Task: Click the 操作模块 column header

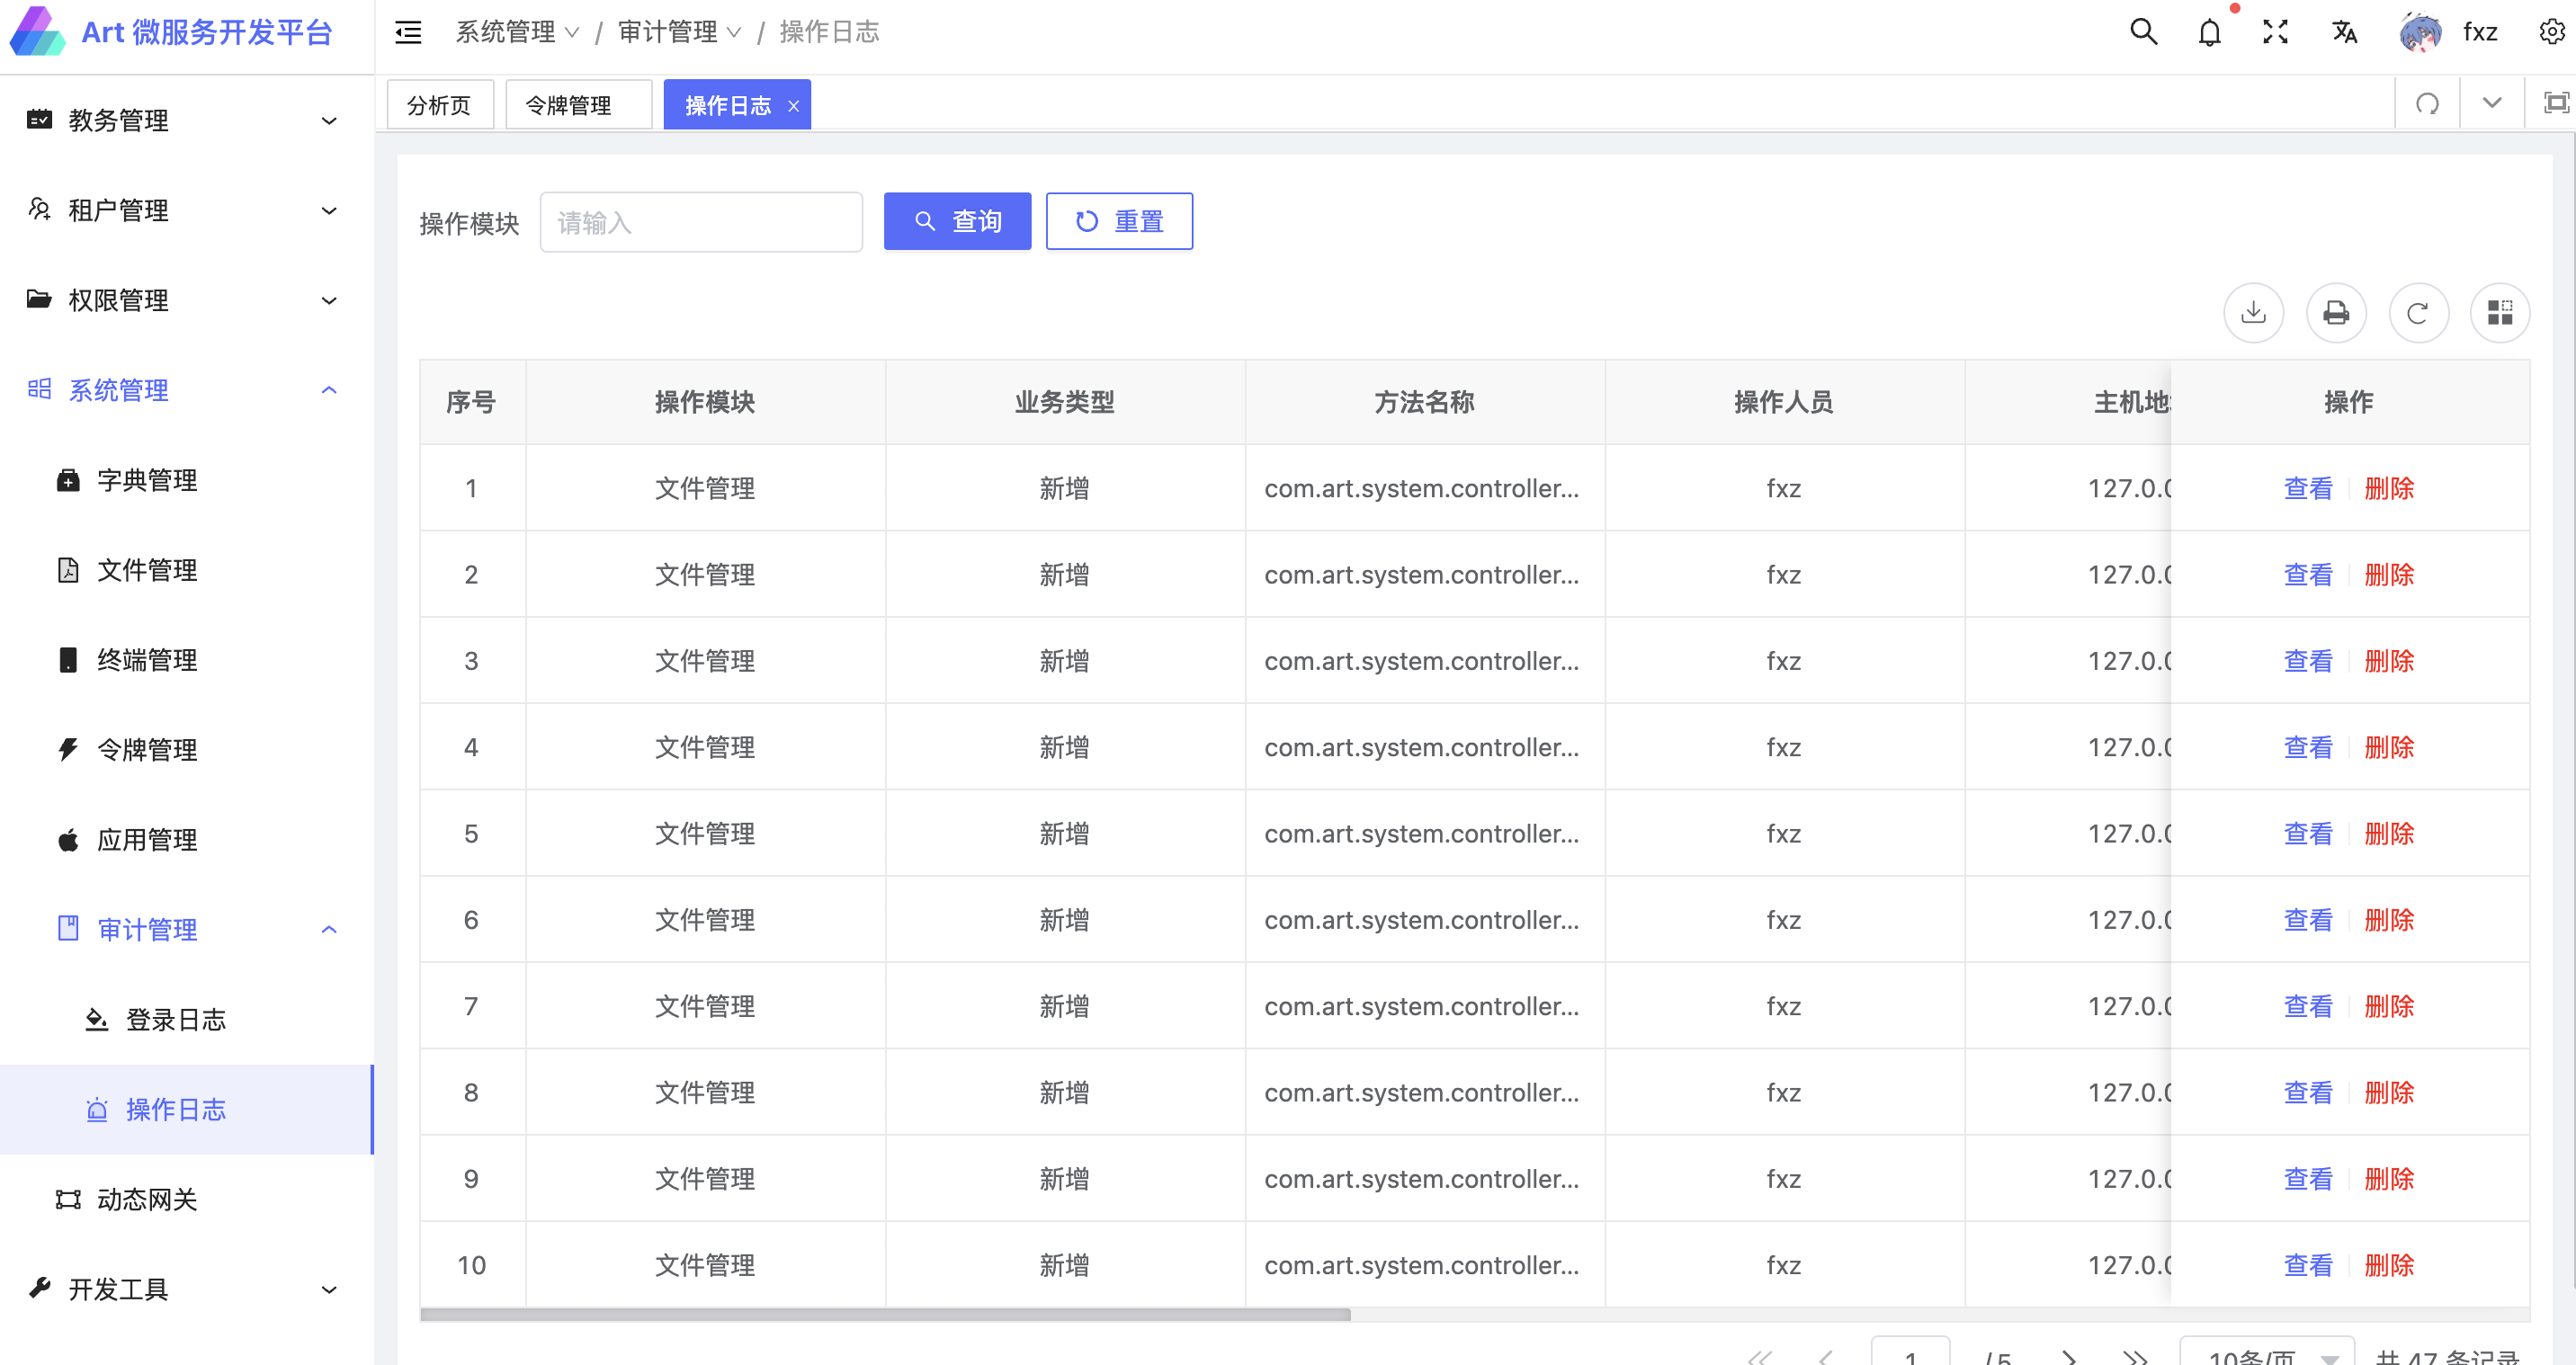Action: pyautogui.click(x=705, y=402)
